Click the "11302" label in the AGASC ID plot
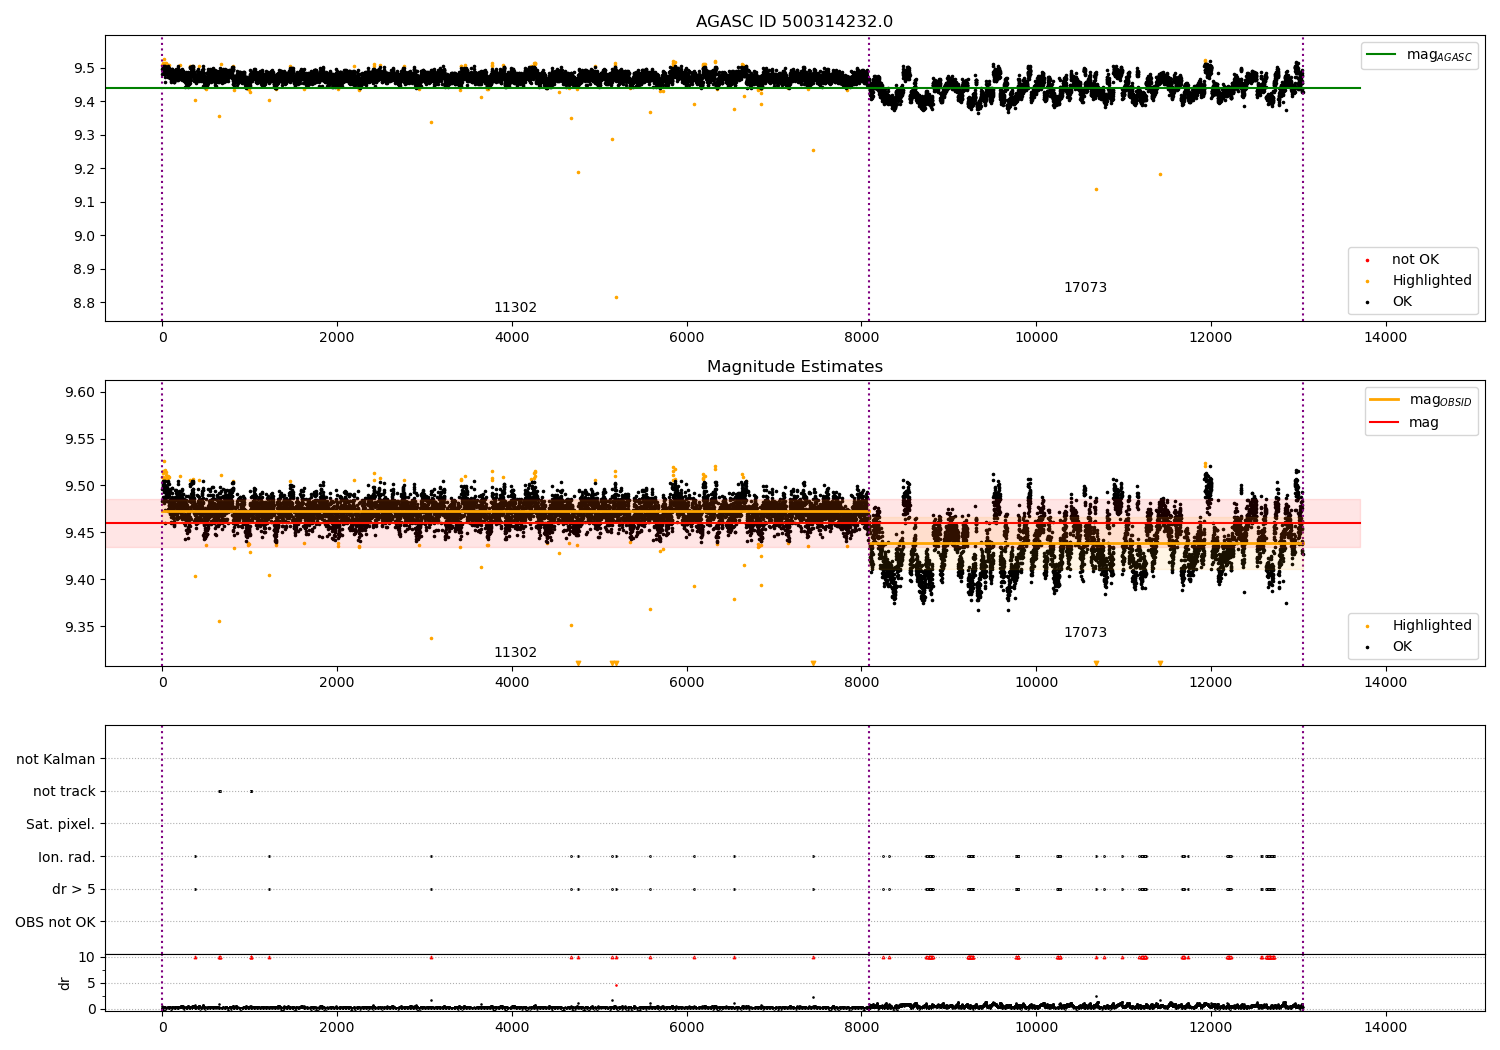 [x=515, y=308]
